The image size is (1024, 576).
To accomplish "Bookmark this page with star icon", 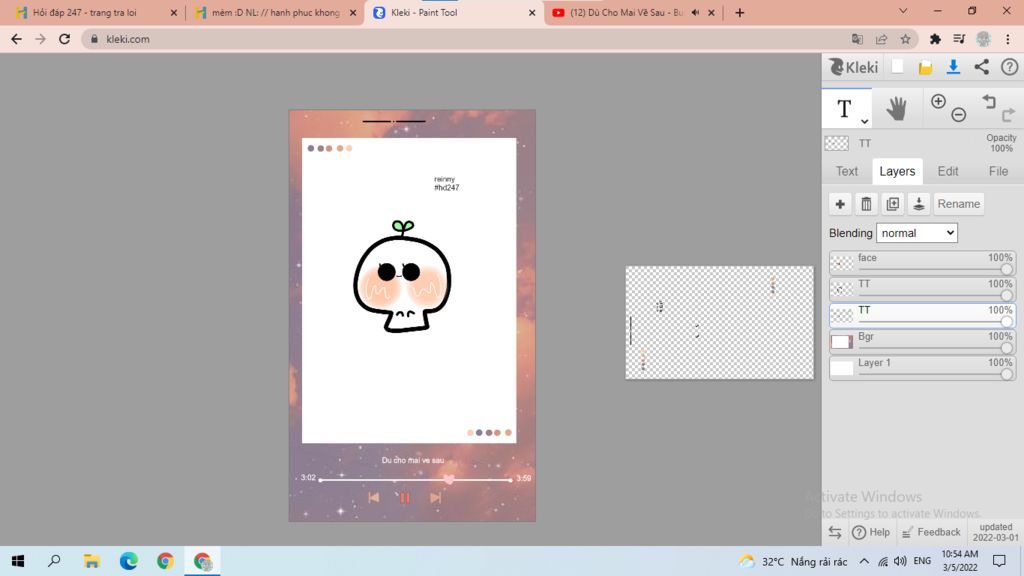I will 905,39.
